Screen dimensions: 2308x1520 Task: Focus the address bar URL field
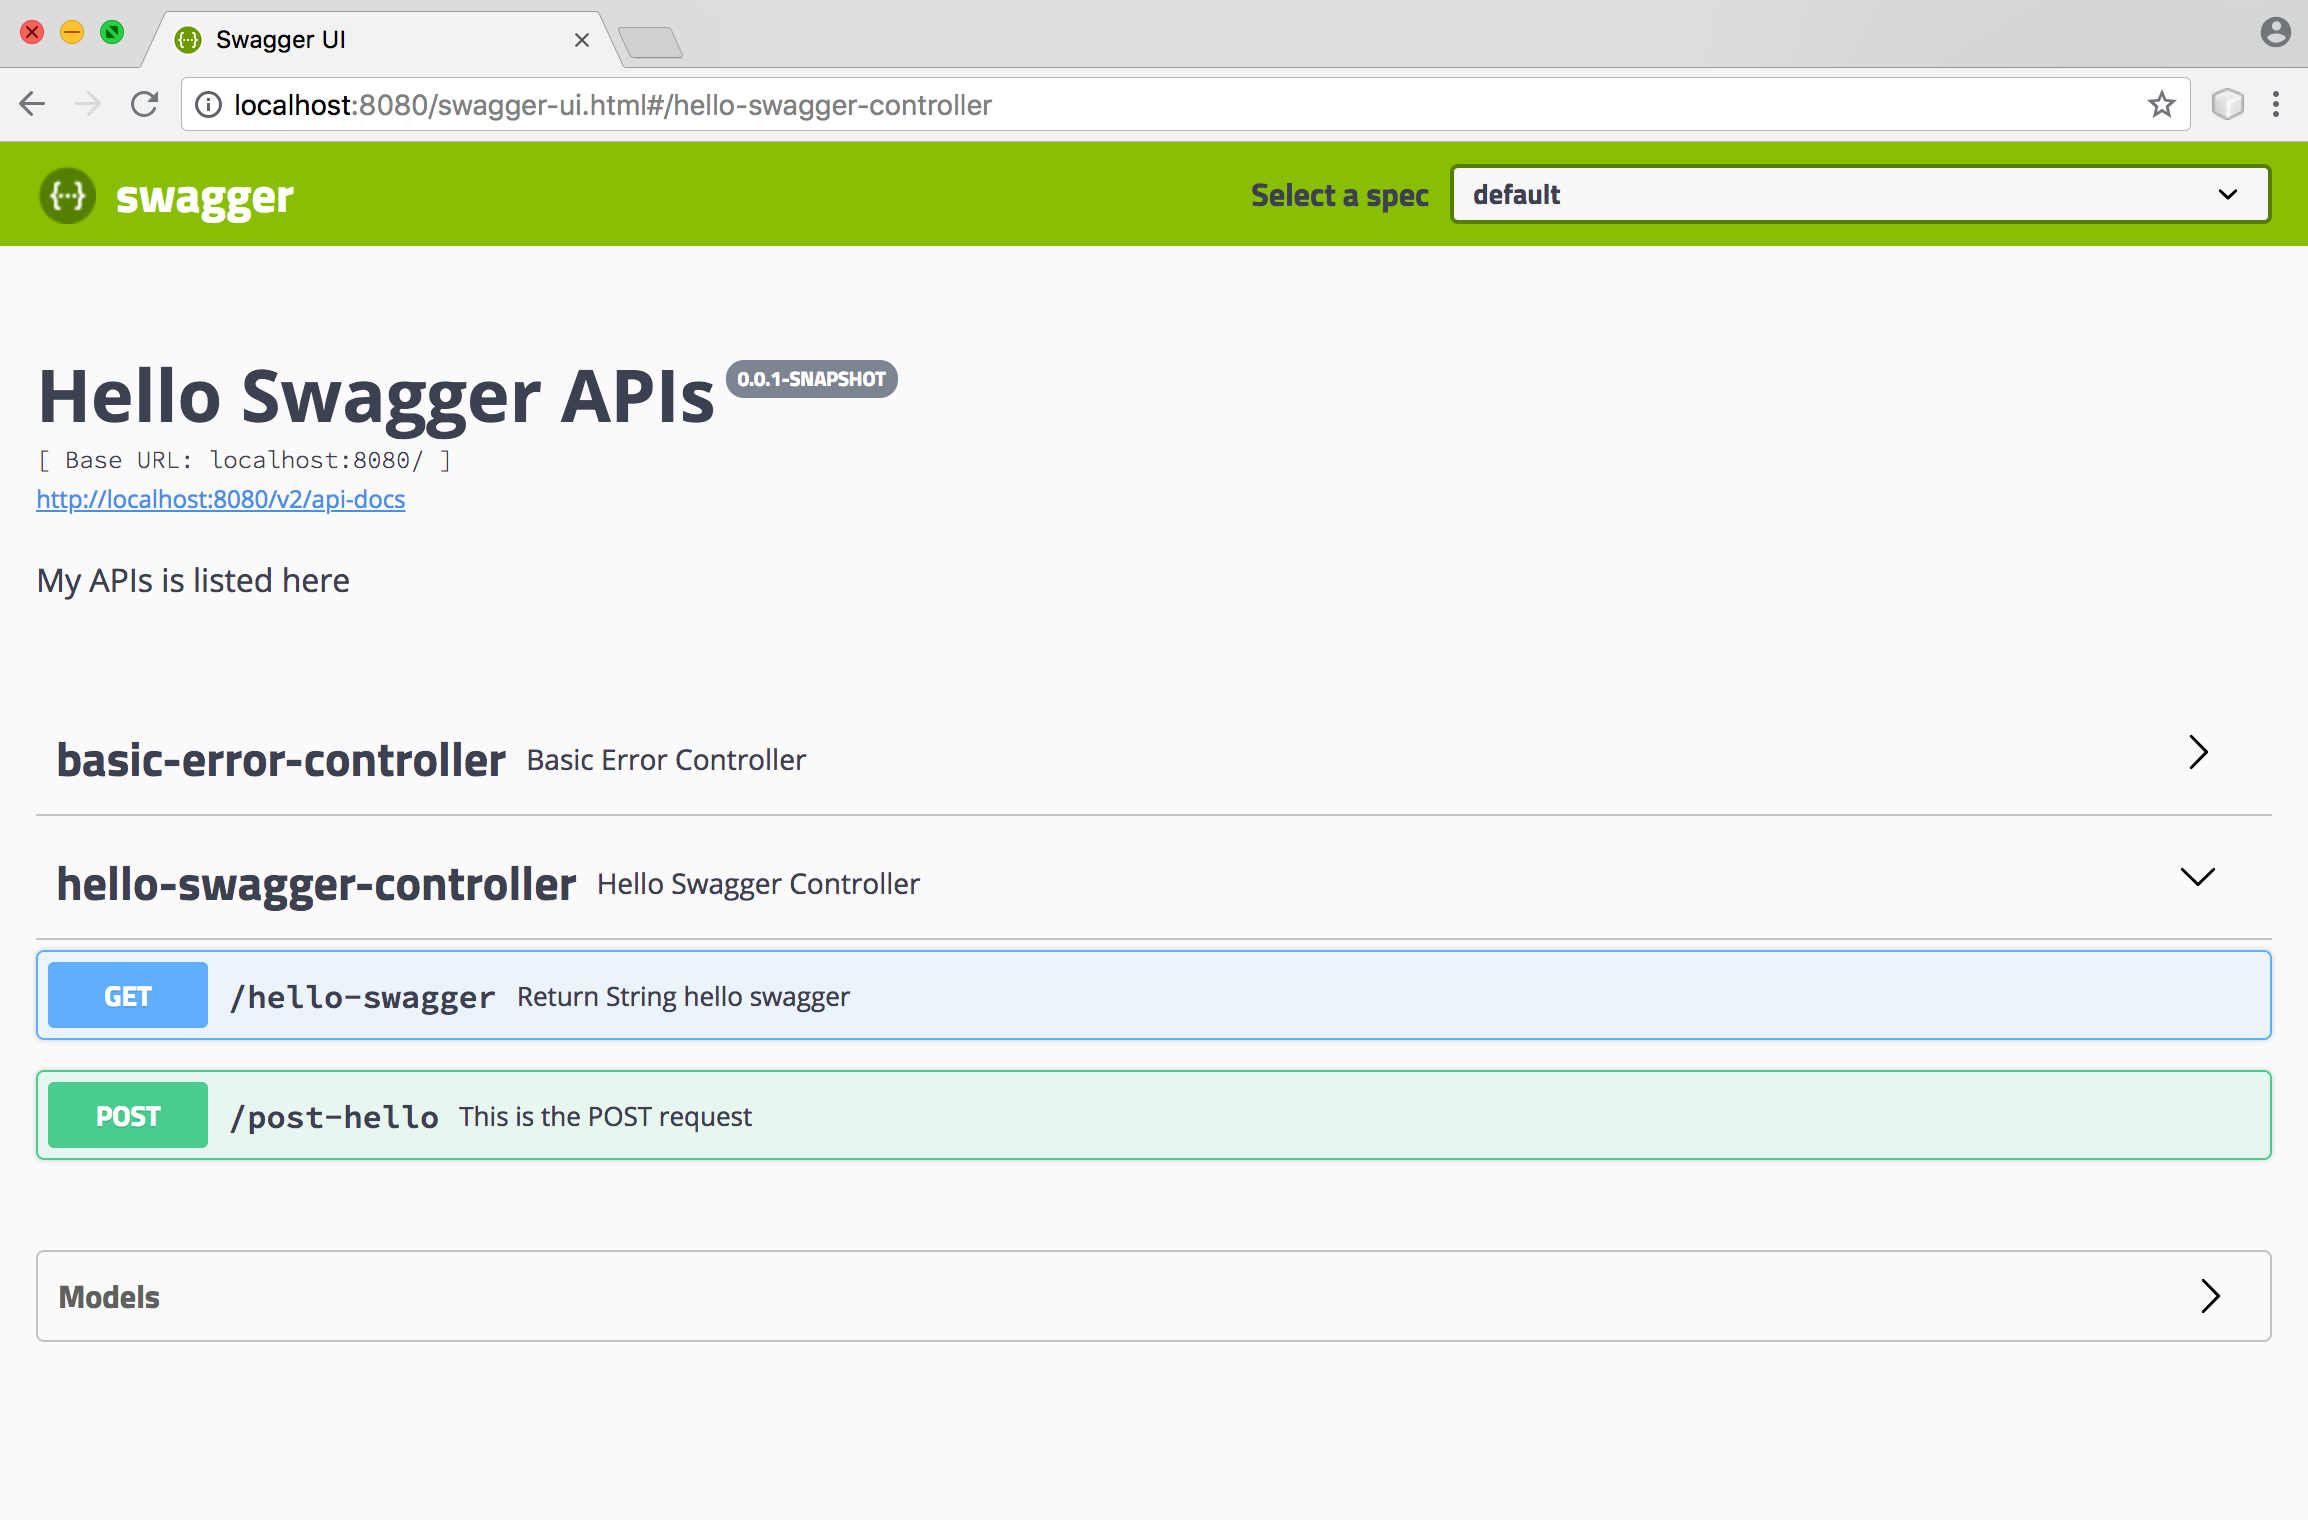coord(1186,105)
